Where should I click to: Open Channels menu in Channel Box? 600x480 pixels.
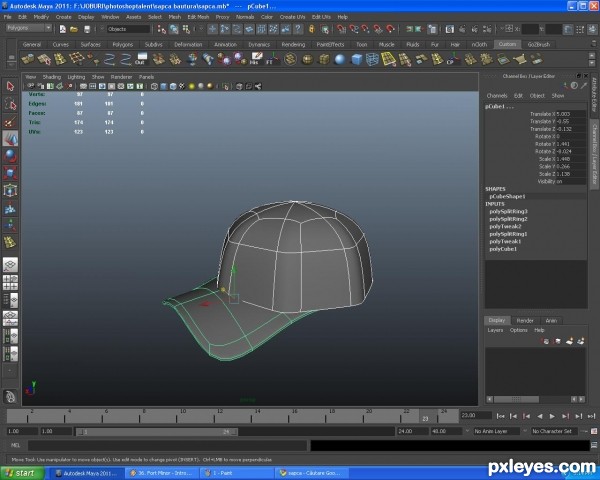[497, 96]
